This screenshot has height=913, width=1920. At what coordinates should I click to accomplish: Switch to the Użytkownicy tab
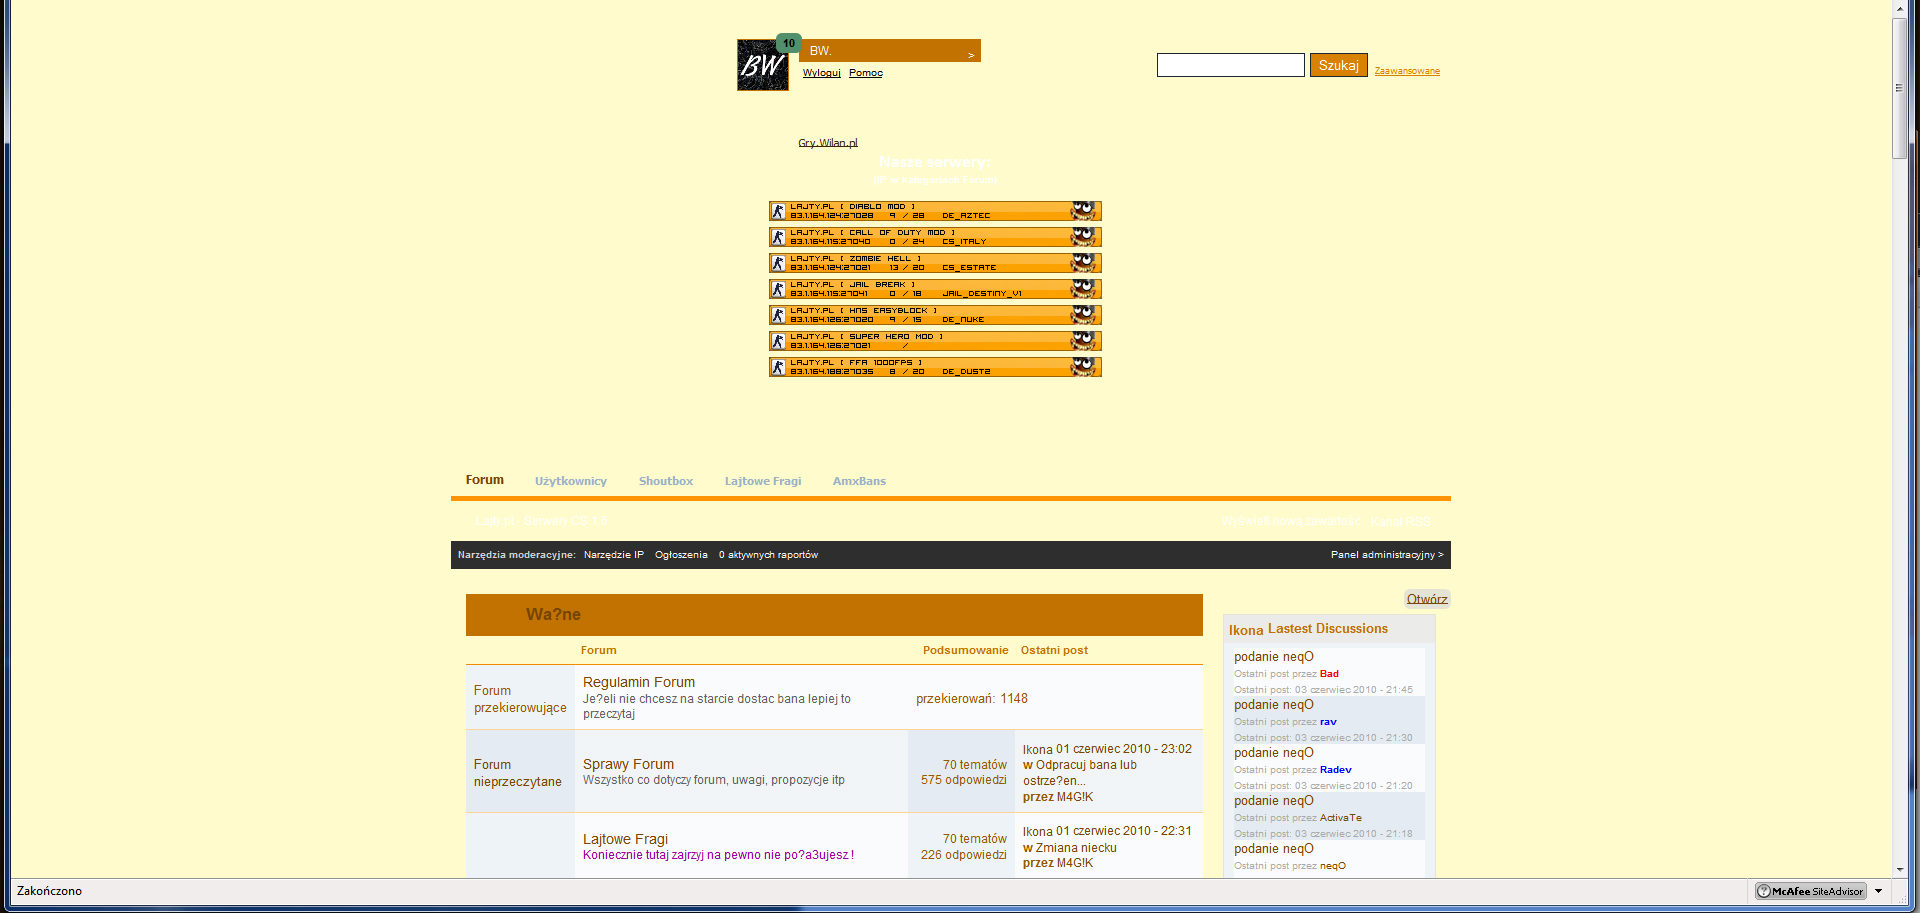570,481
